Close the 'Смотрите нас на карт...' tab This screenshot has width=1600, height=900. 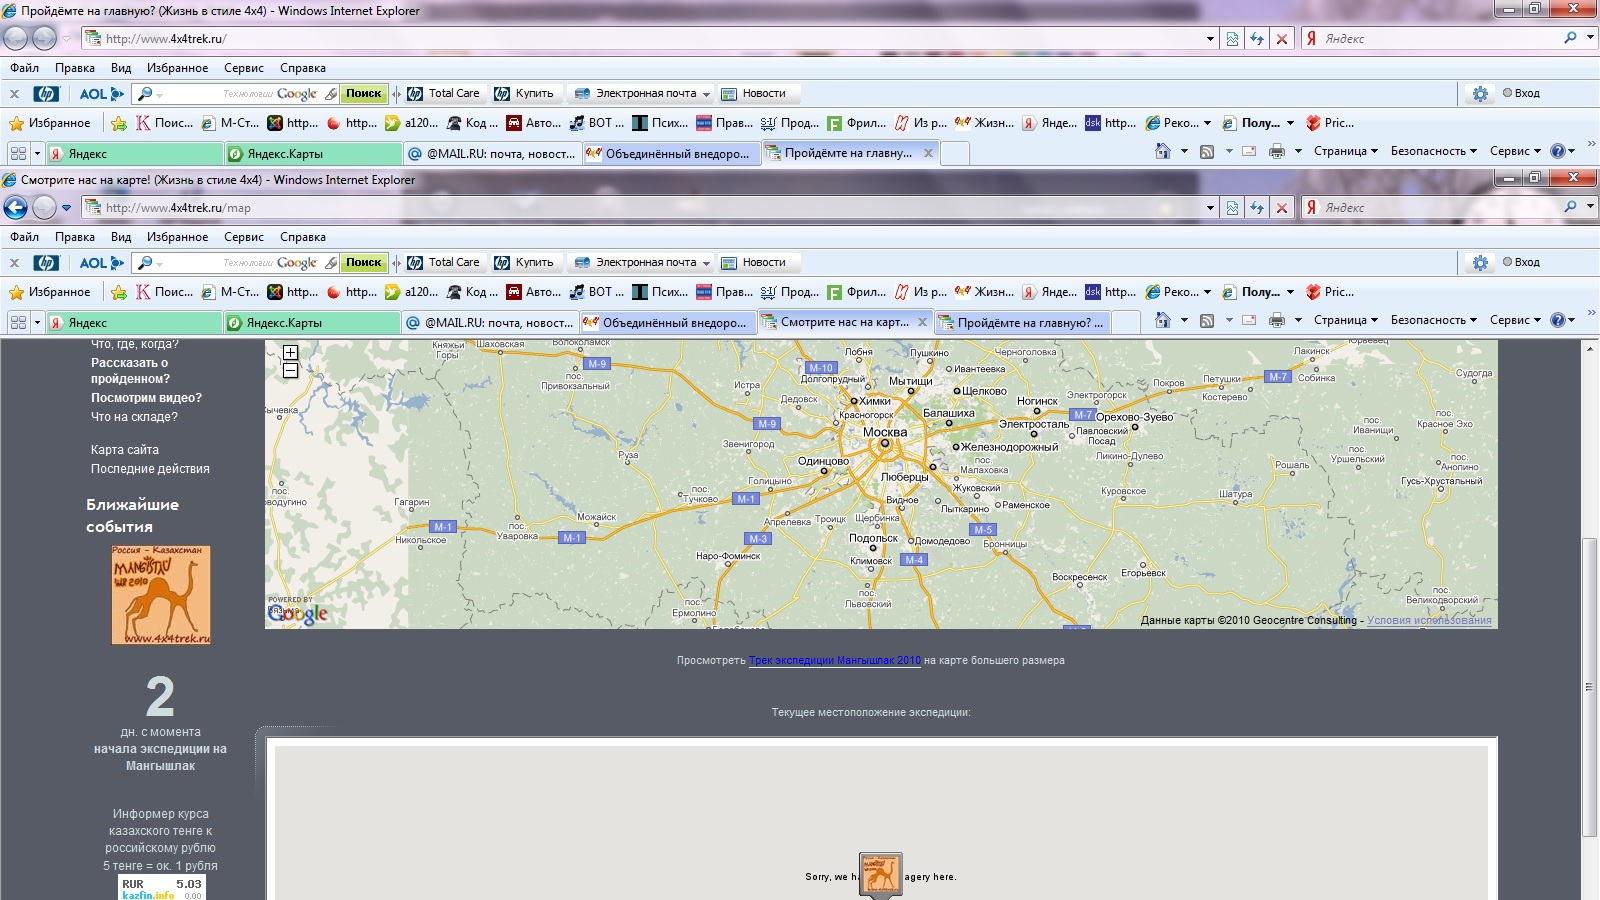pos(922,322)
